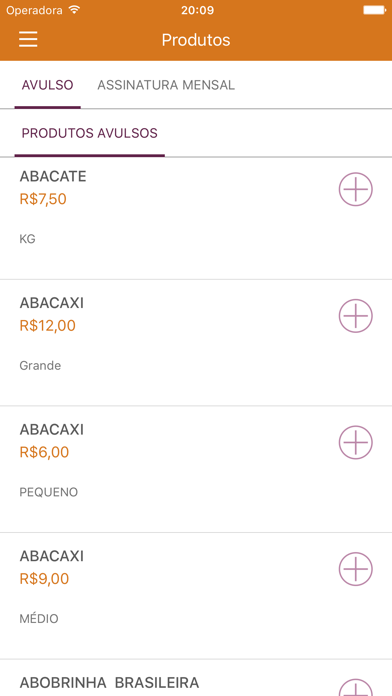Tap the 20:09 clock in status bar
The image size is (392, 696).
pyautogui.click(x=198, y=10)
